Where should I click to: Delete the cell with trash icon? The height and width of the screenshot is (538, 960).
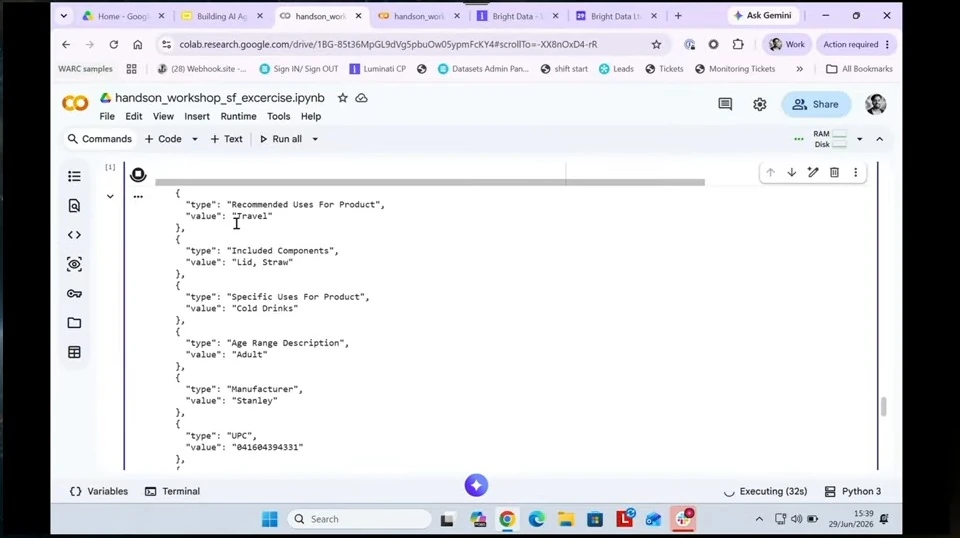(834, 173)
